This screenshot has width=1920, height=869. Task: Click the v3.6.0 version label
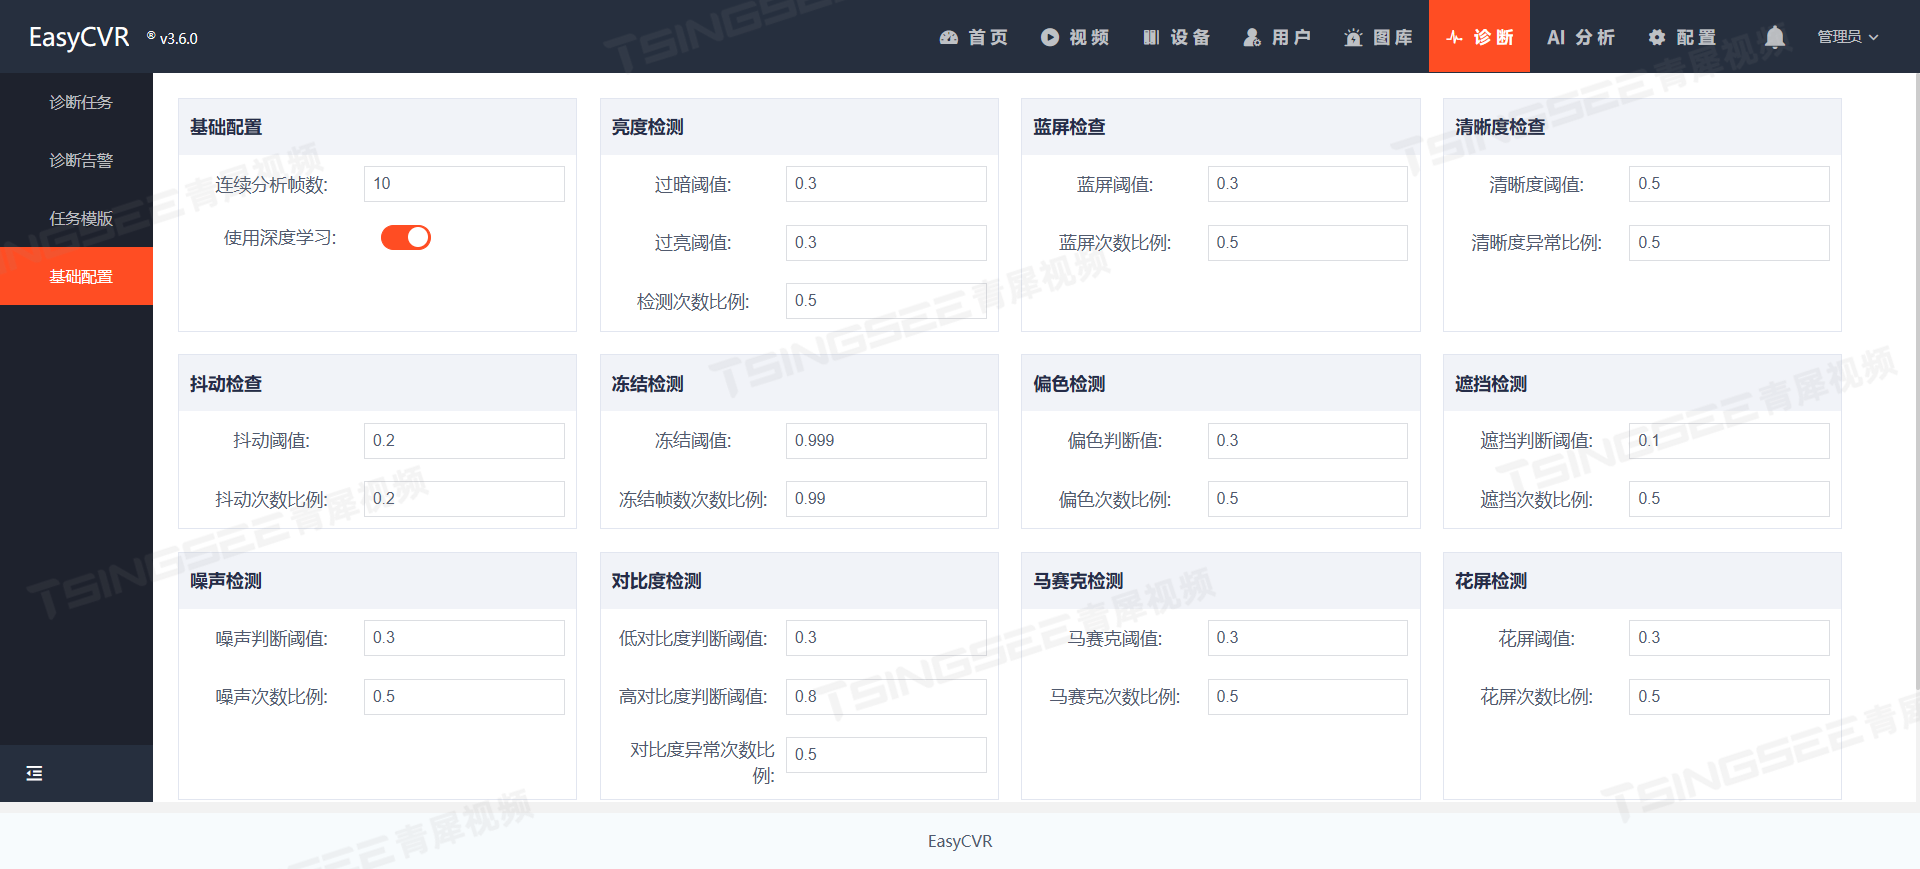pos(179,39)
